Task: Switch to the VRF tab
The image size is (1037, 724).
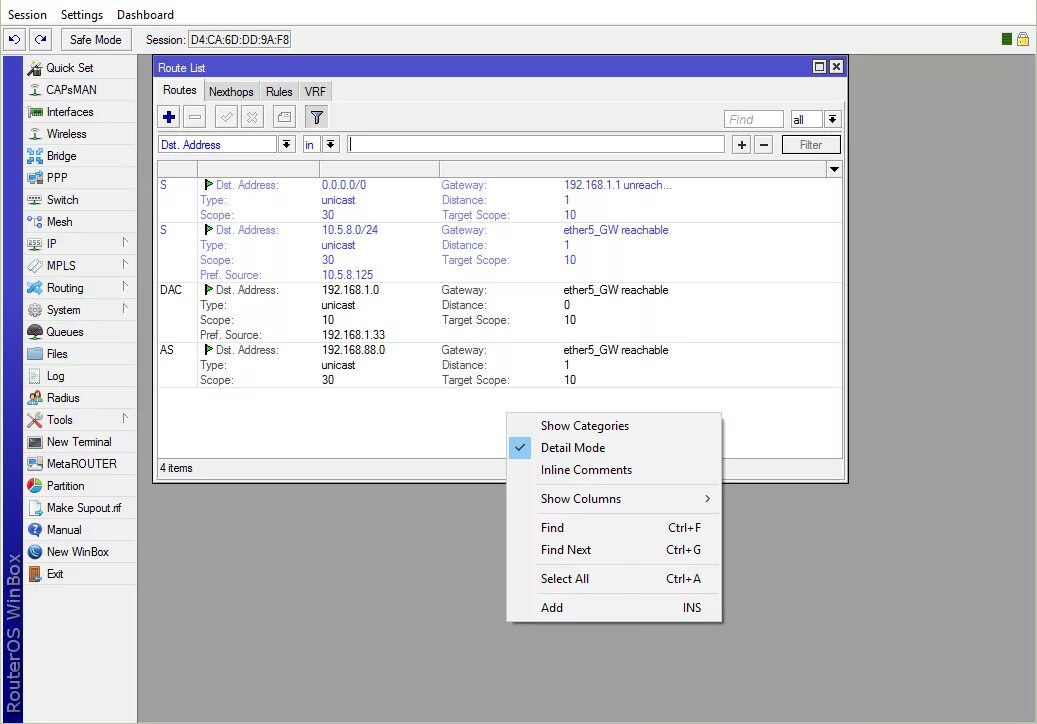Action: [x=315, y=92]
